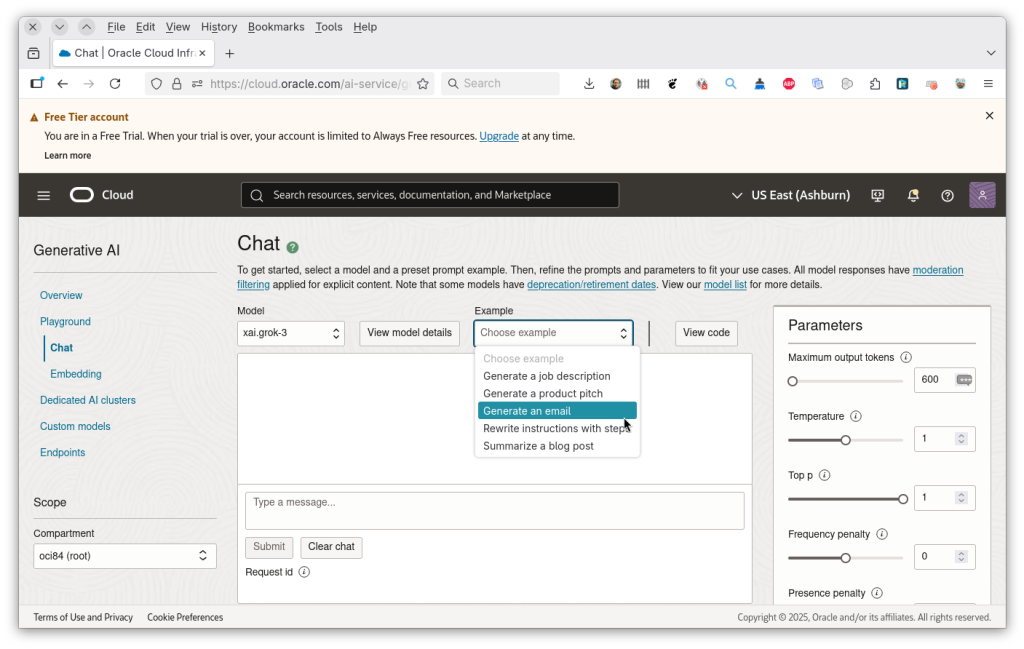This screenshot has height=649, width=1024.
Task: Select Generate a product pitch example
Action: tap(557, 394)
